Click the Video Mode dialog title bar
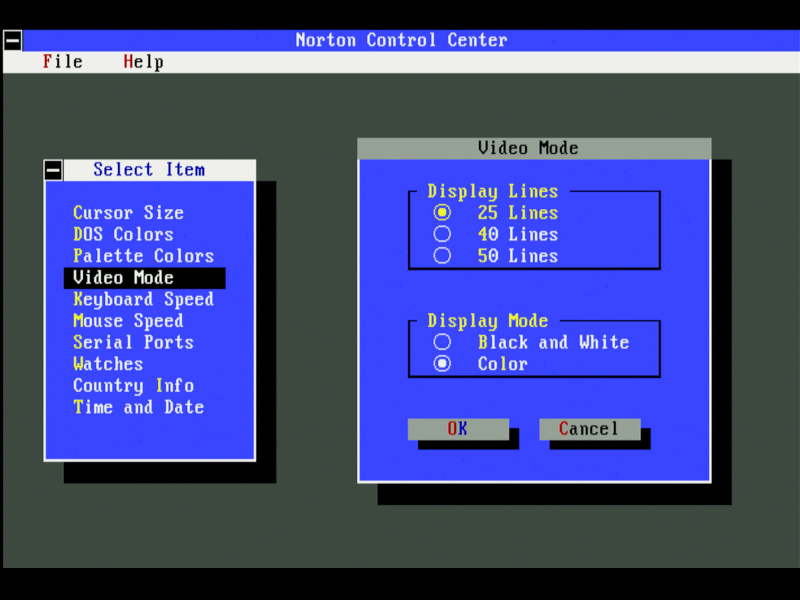Image resolution: width=800 pixels, height=600 pixels. (534, 148)
